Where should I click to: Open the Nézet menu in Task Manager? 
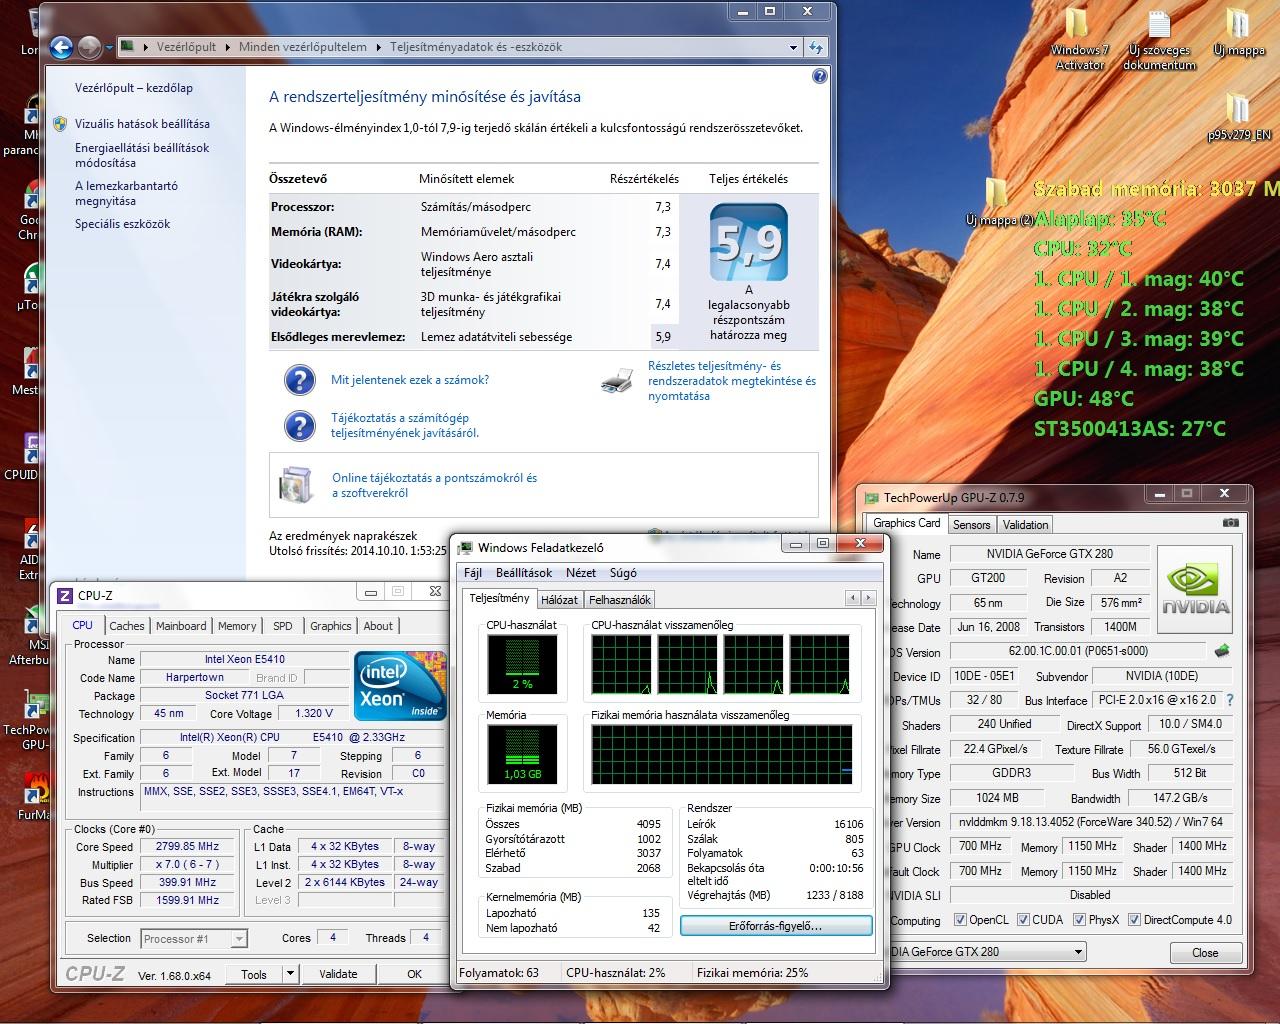581,573
